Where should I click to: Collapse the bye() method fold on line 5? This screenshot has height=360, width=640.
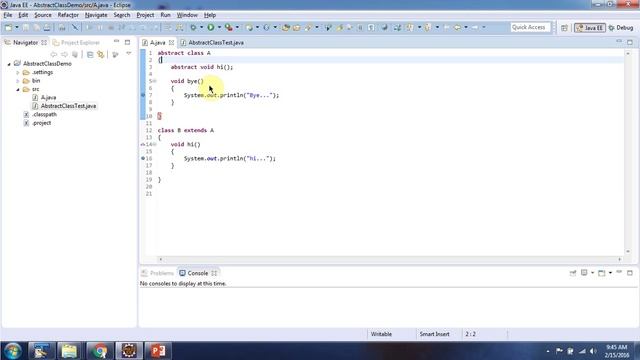point(155,81)
